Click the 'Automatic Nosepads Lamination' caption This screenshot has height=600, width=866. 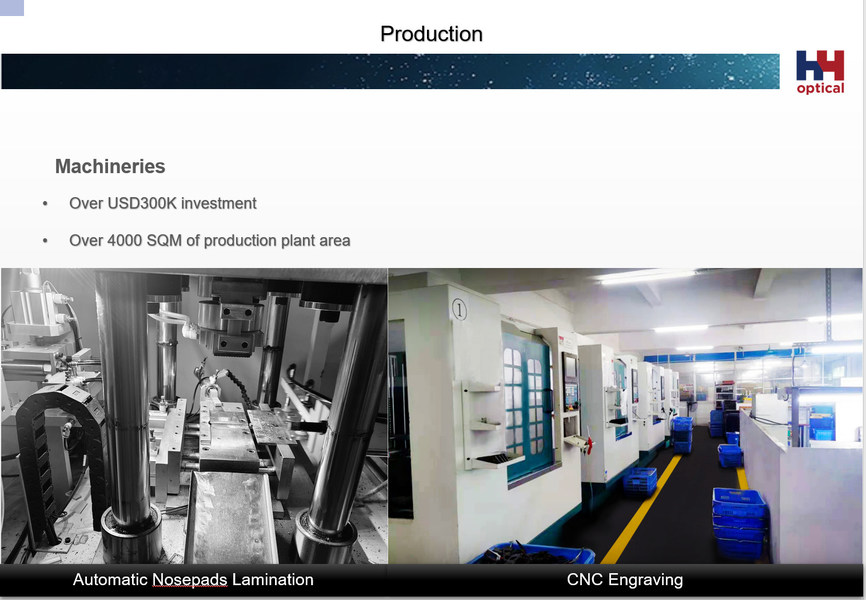(193, 580)
